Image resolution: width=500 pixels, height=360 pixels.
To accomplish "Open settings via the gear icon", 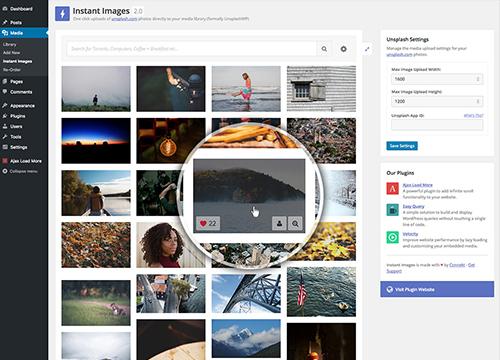I will (x=343, y=49).
